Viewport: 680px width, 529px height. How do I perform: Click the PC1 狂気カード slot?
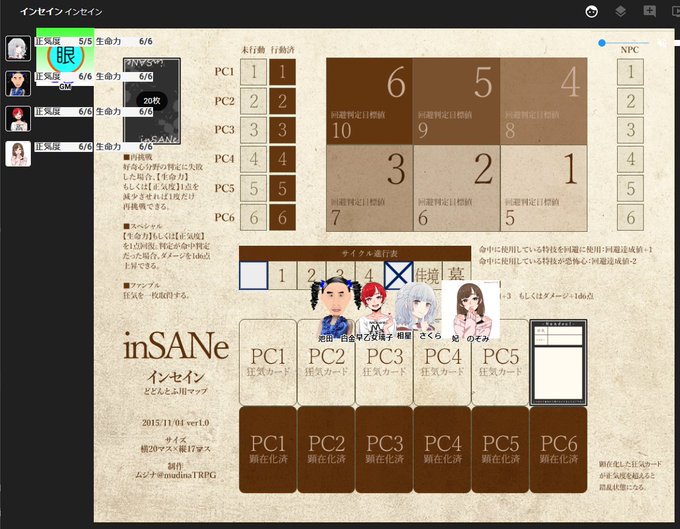pos(268,362)
